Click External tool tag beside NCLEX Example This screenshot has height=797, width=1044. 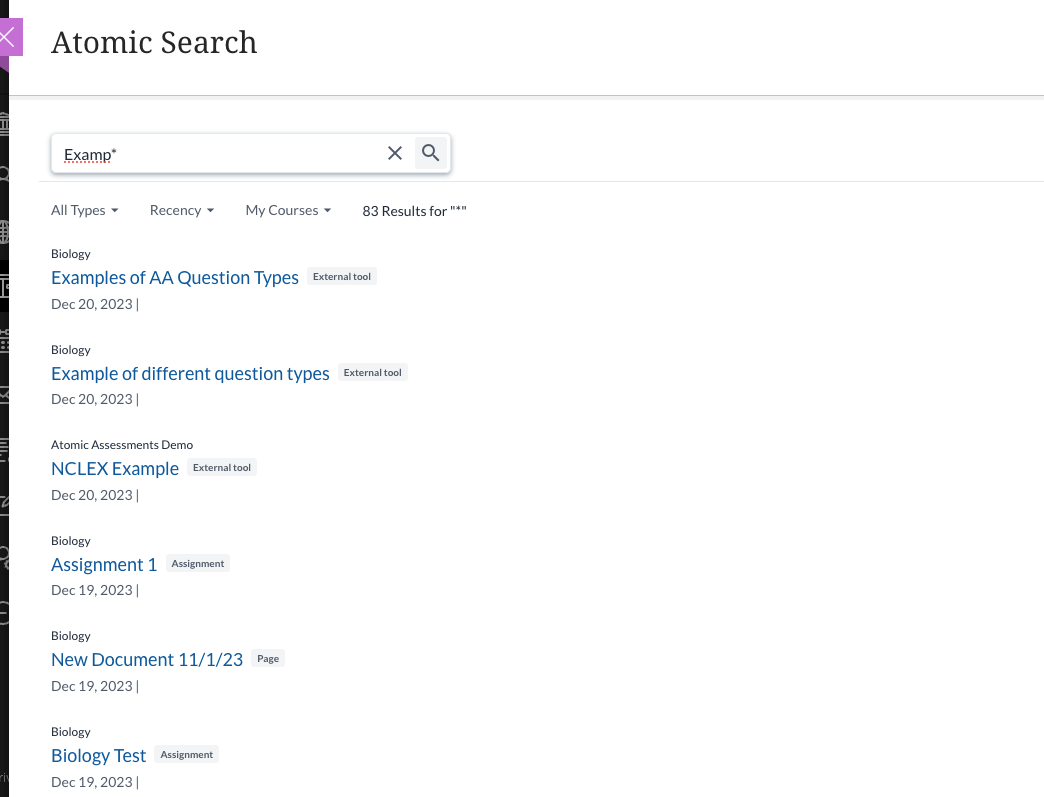[x=222, y=468]
